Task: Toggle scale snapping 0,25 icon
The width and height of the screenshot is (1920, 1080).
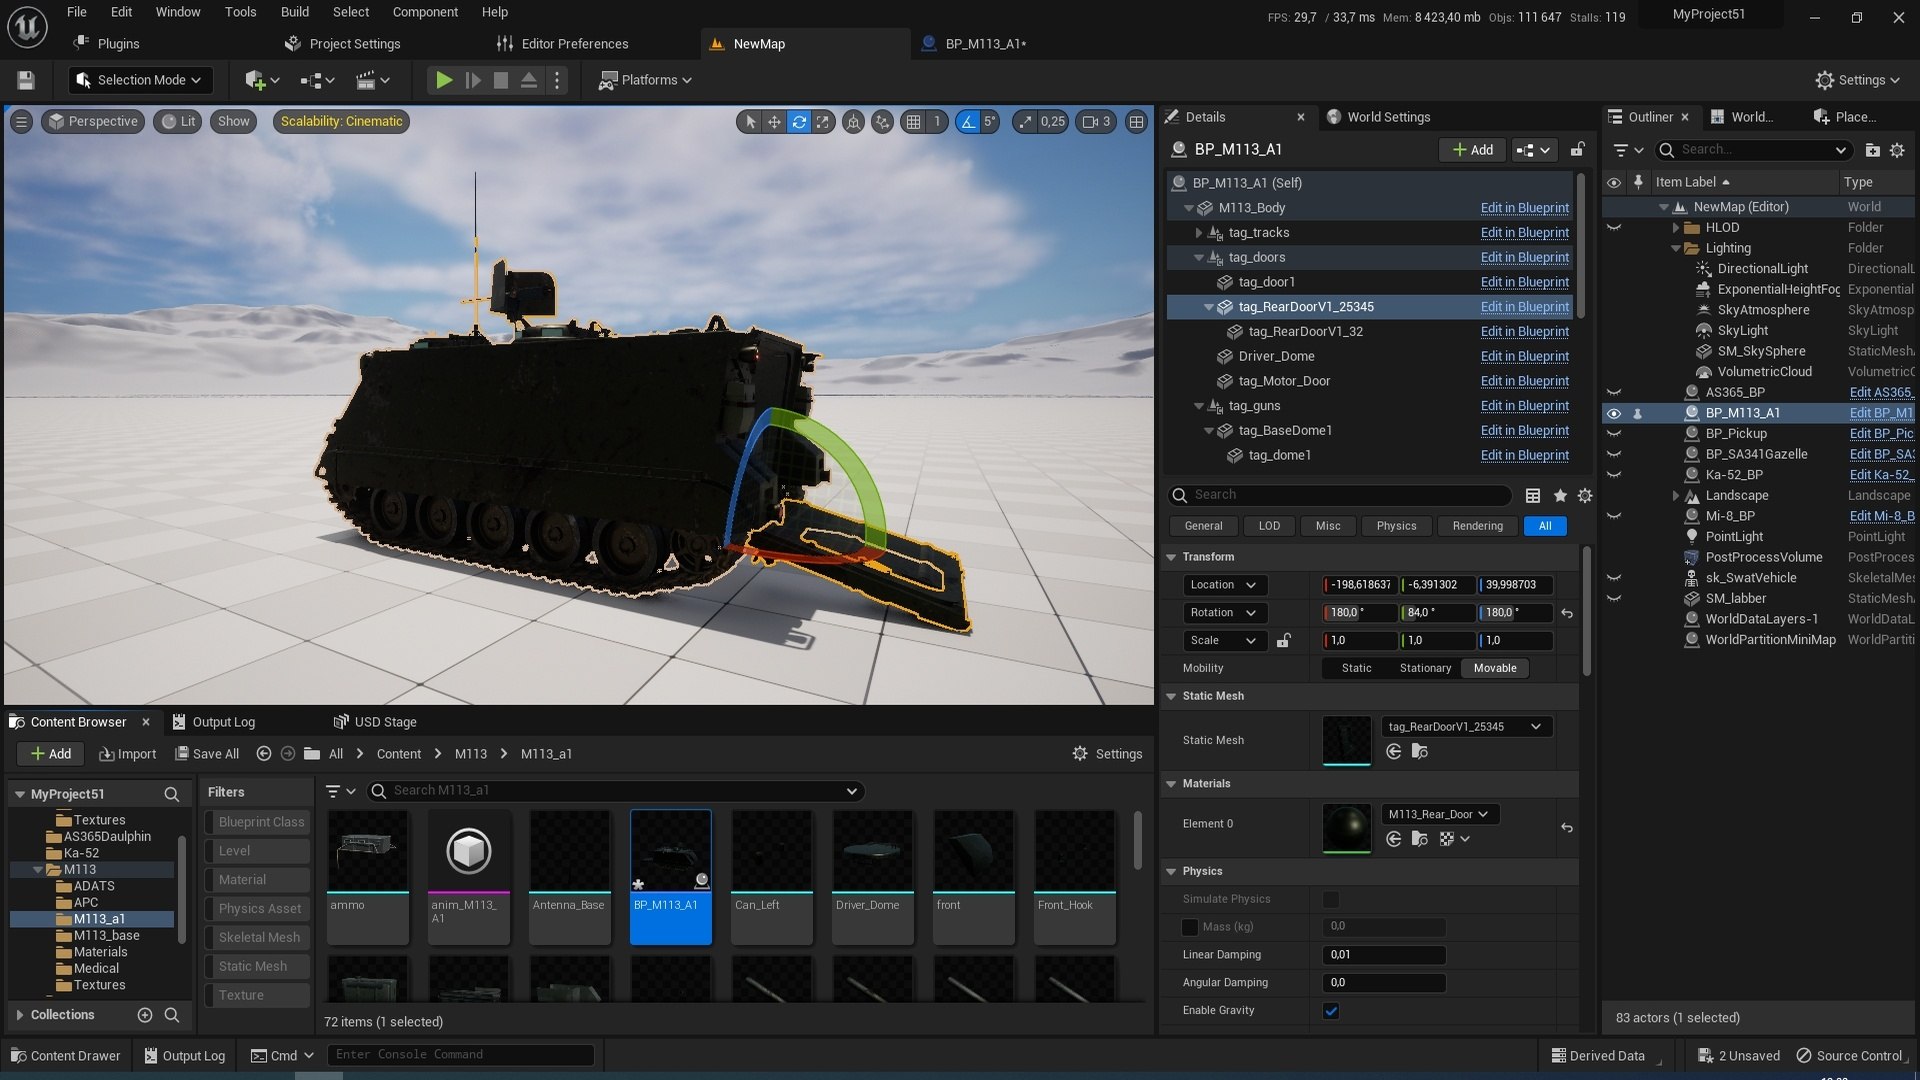Action: click(x=1025, y=122)
